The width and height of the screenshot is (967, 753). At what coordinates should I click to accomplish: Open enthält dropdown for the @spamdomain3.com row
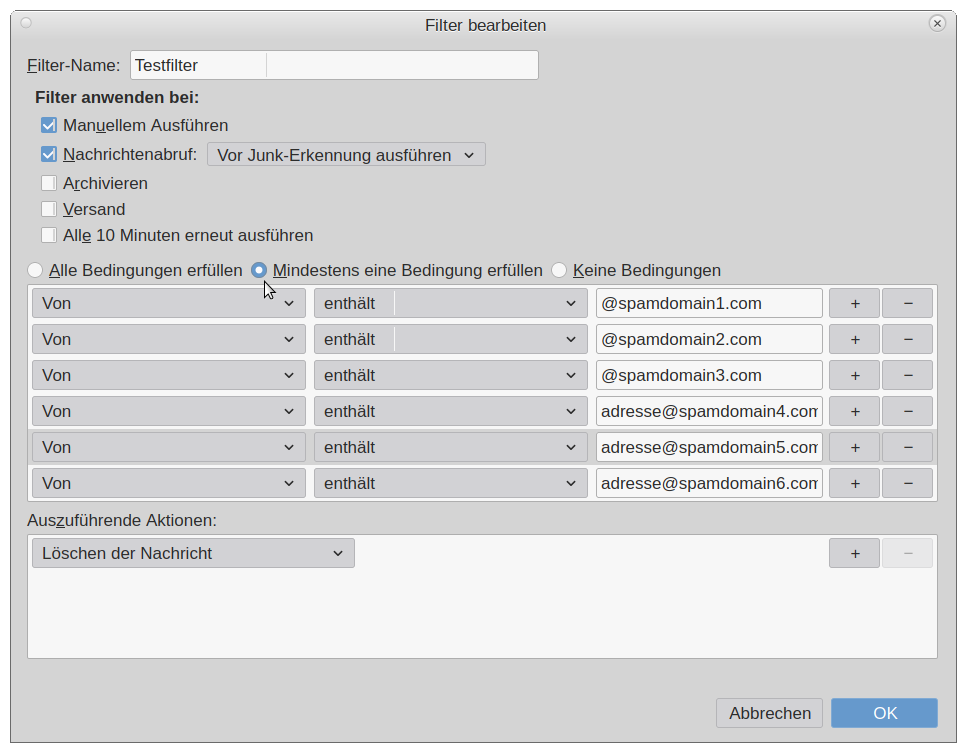click(x=450, y=375)
